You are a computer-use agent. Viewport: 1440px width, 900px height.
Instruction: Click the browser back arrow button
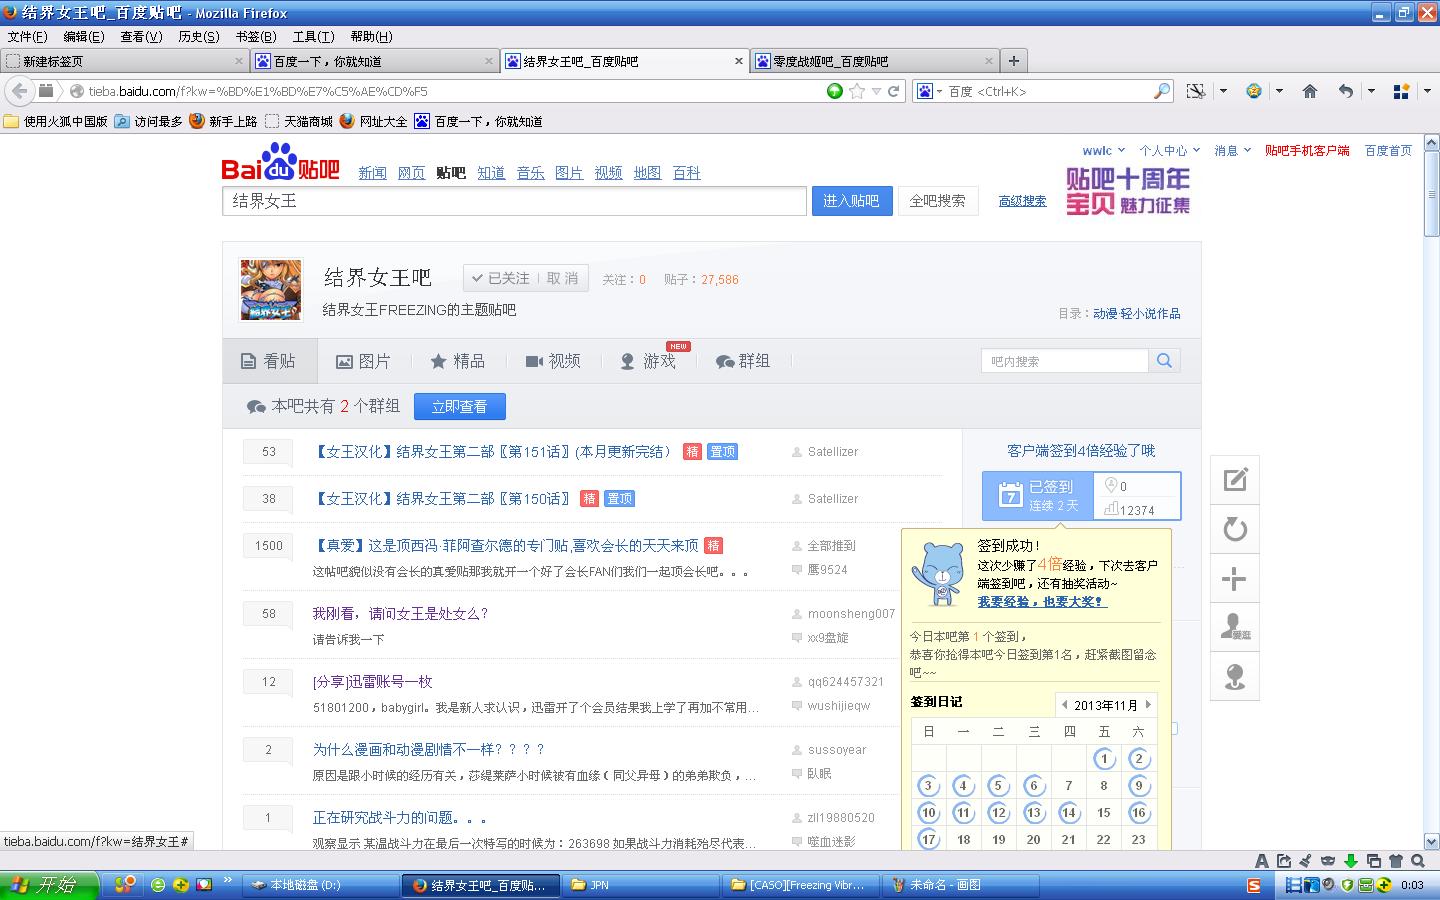click(19, 91)
